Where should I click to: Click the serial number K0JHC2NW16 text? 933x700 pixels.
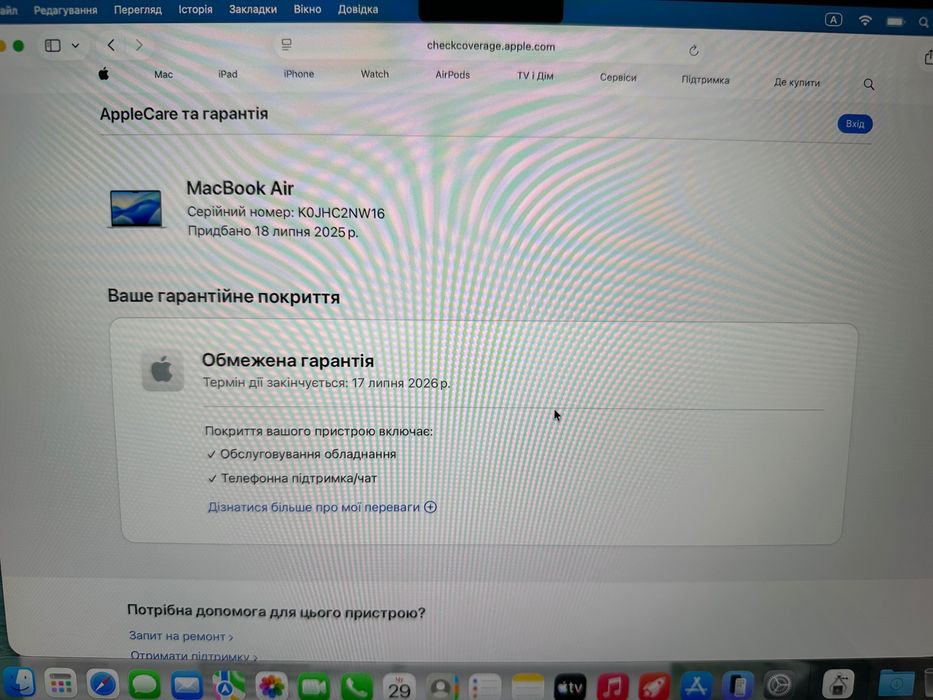341,213
